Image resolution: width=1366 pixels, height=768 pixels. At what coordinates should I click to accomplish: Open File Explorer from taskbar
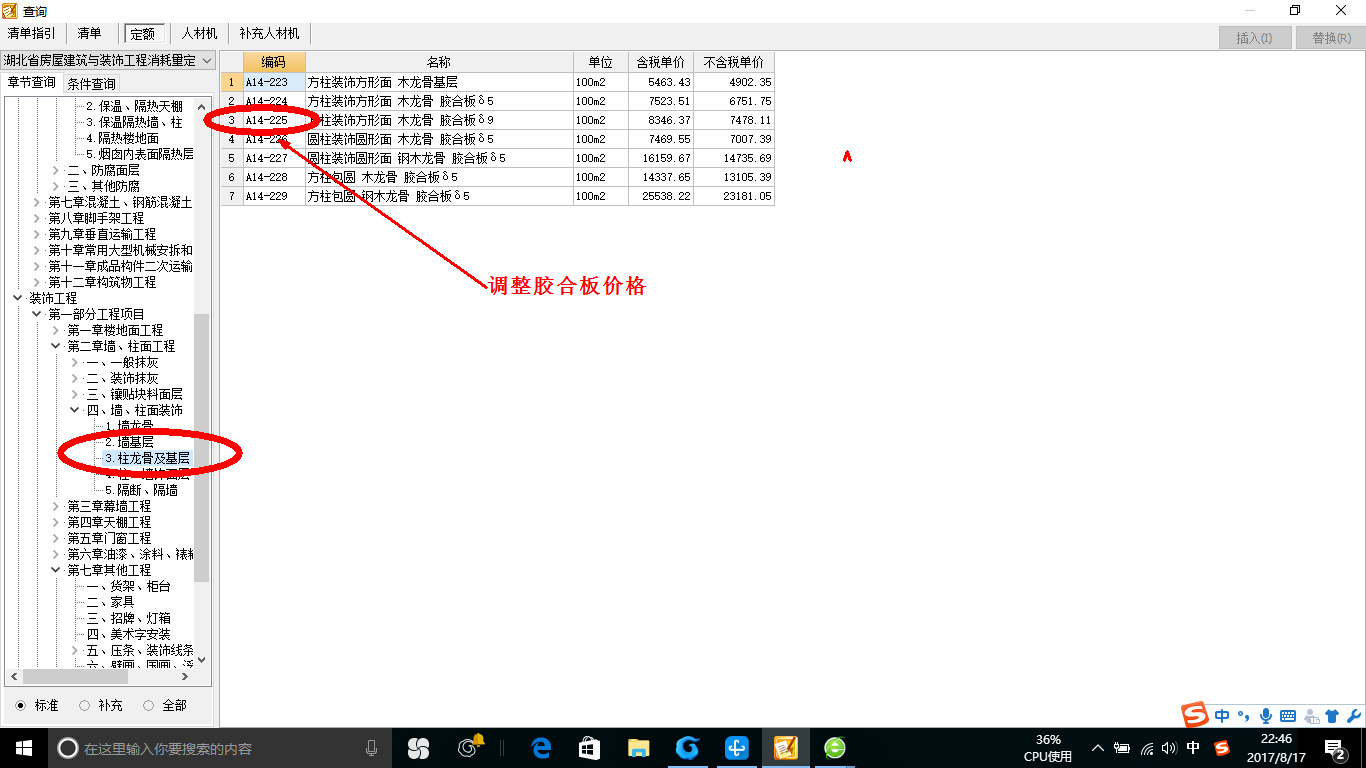(x=638, y=748)
